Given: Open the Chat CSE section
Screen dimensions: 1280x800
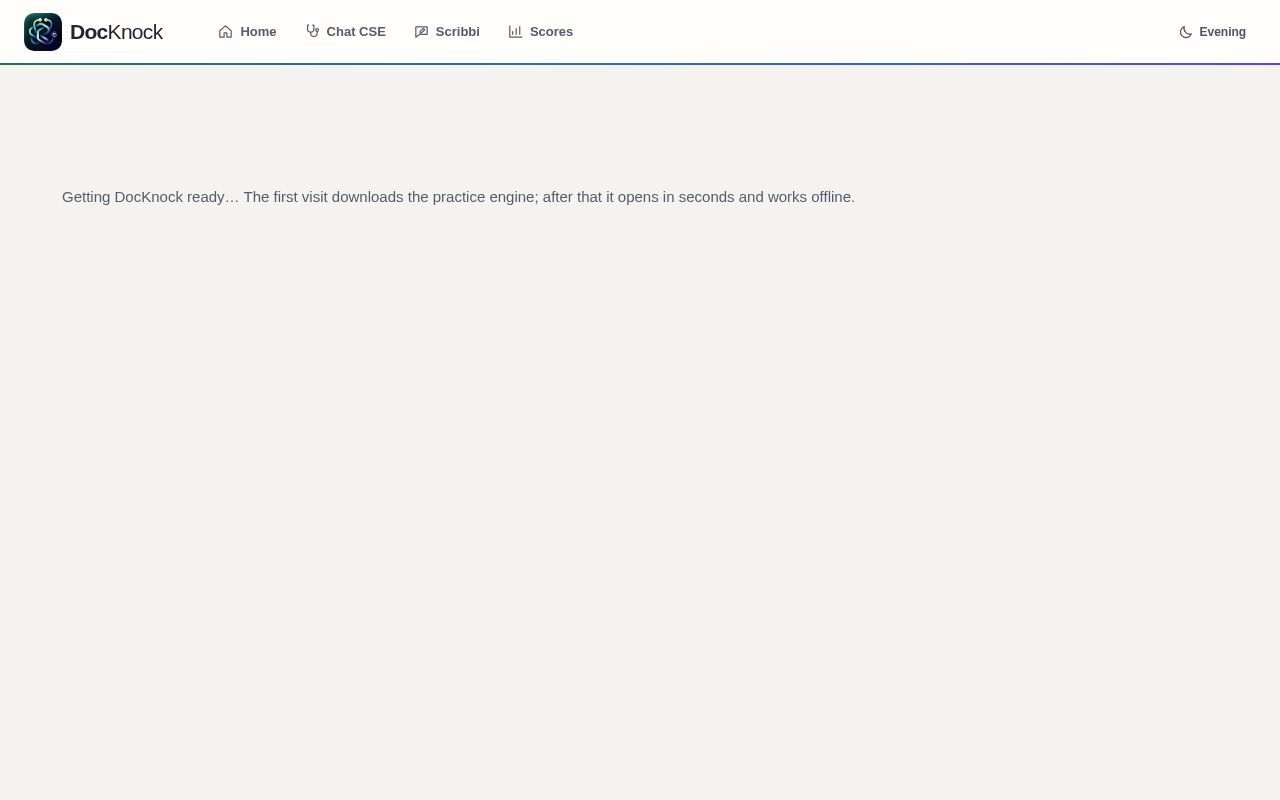Looking at the screenshot, I should tap(345, 32).
